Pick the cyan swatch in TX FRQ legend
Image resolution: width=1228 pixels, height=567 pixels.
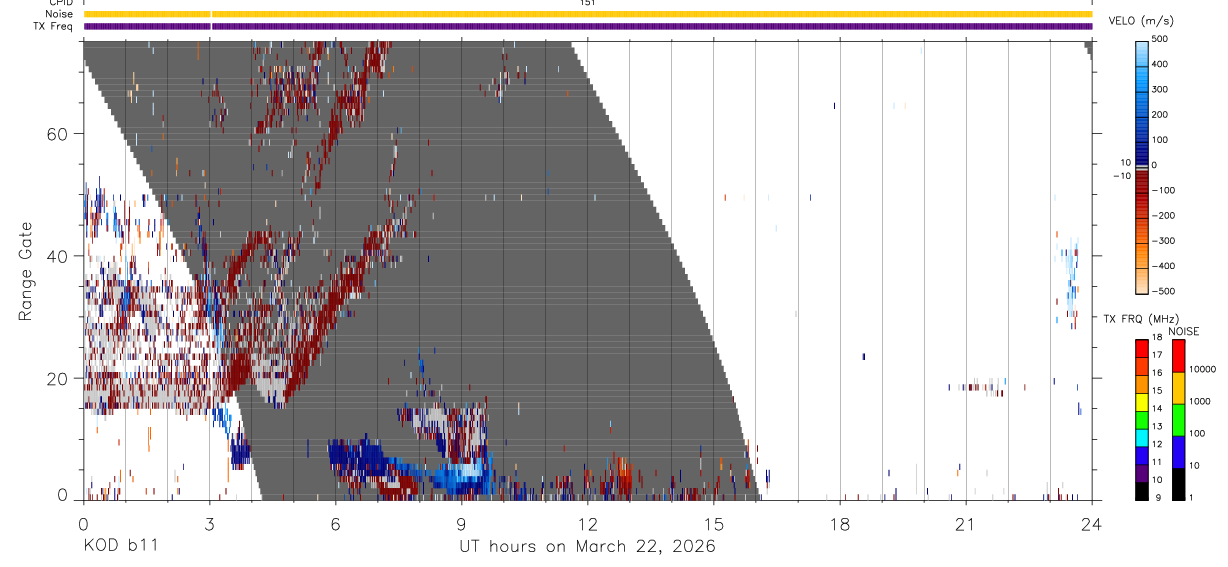pos(1141,437)
